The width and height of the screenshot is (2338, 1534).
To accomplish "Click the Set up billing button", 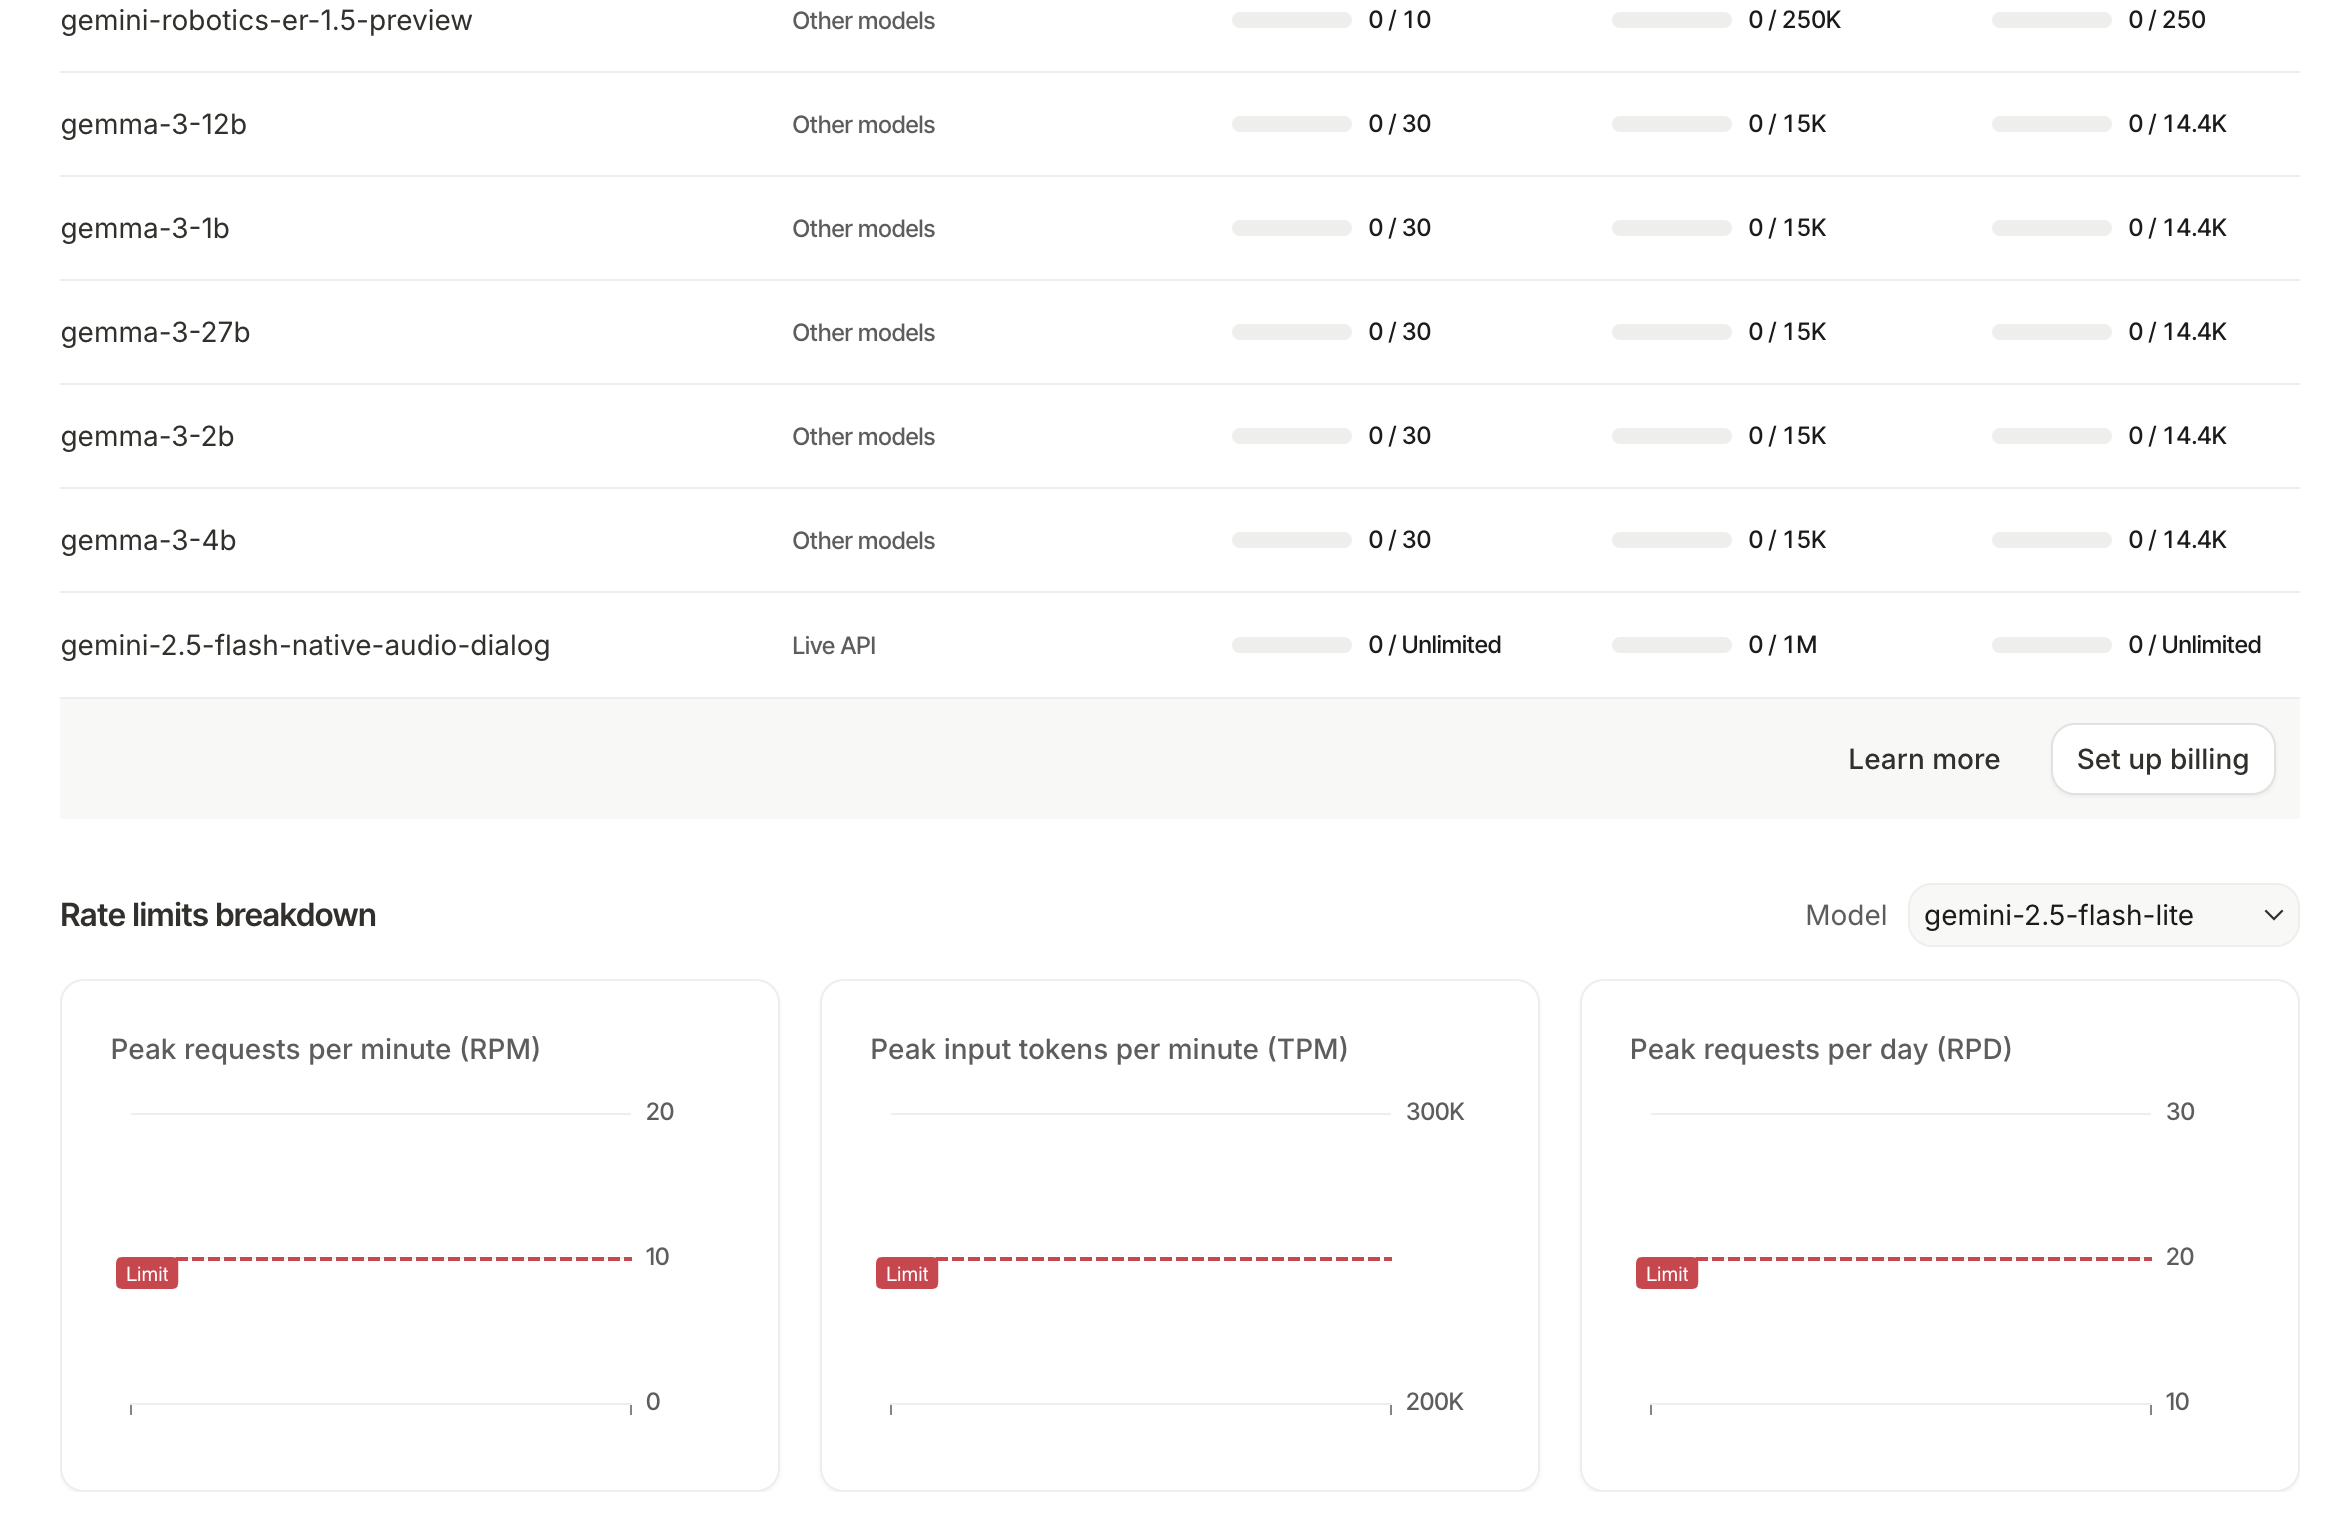I will (x=2162, y=759).
